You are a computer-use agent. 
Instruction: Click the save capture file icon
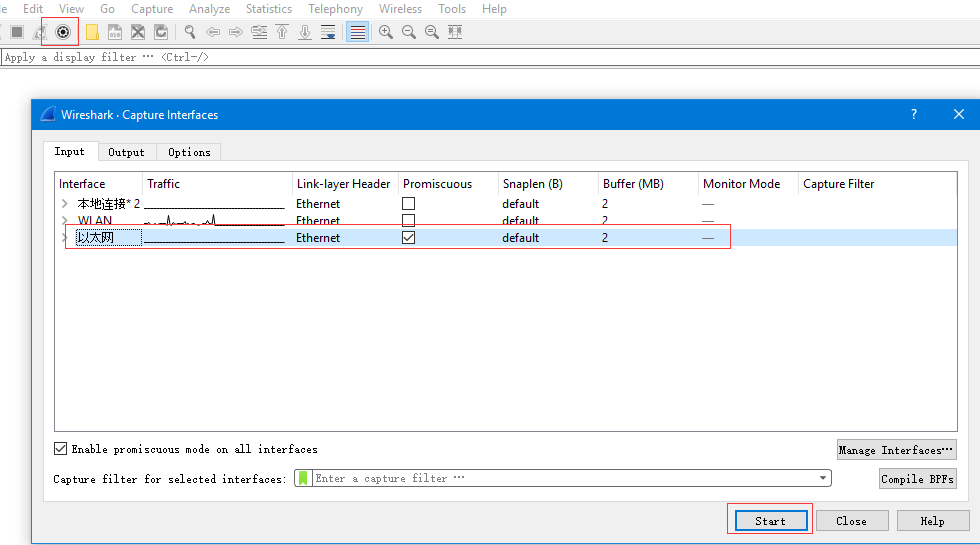[x=115, y=32]
